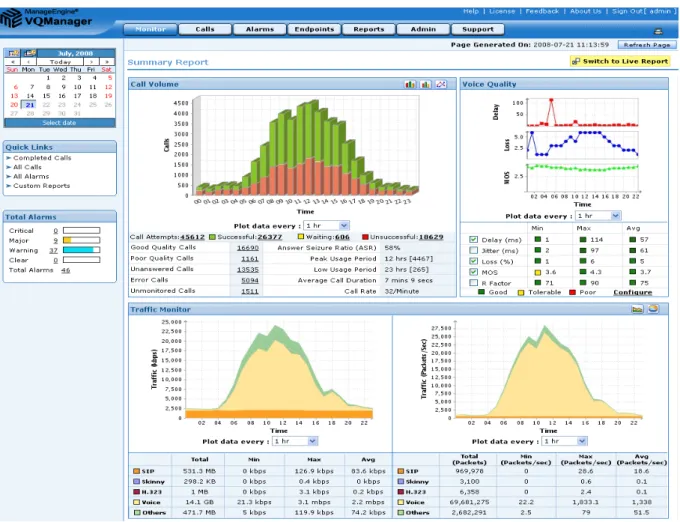
Task: Select July 15 in the calendar
Action: point(46,96)
